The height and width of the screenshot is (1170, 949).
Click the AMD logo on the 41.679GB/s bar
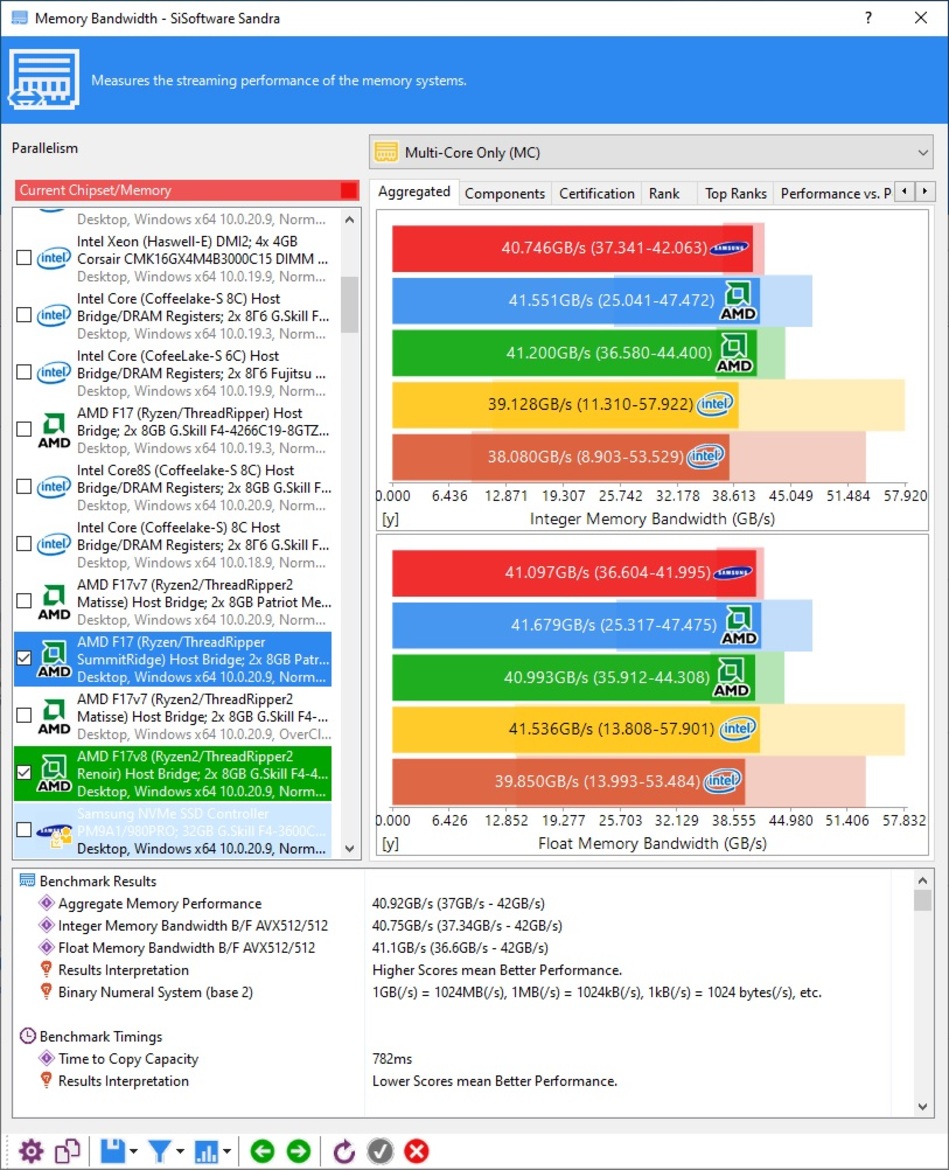point(739,625)
